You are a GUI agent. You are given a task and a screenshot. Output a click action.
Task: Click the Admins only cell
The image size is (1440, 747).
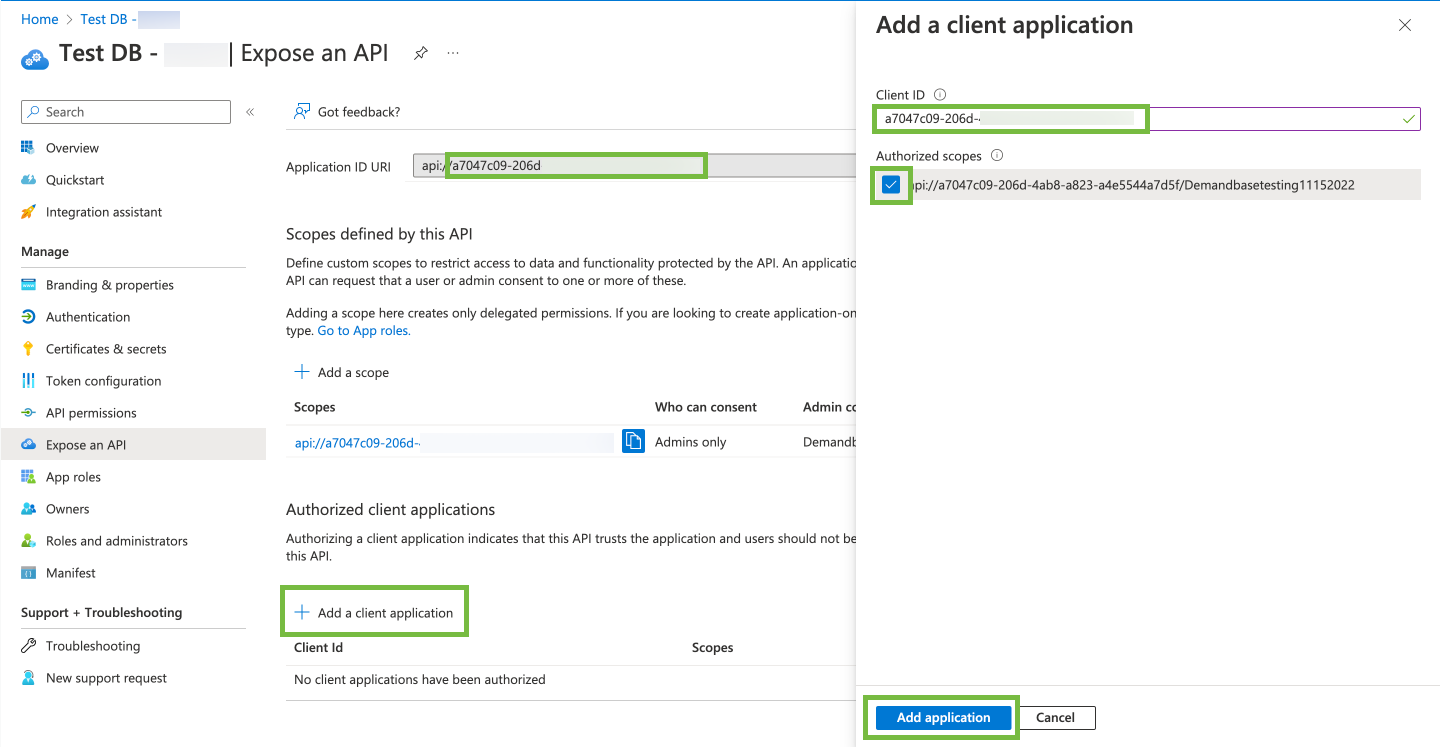690,442
